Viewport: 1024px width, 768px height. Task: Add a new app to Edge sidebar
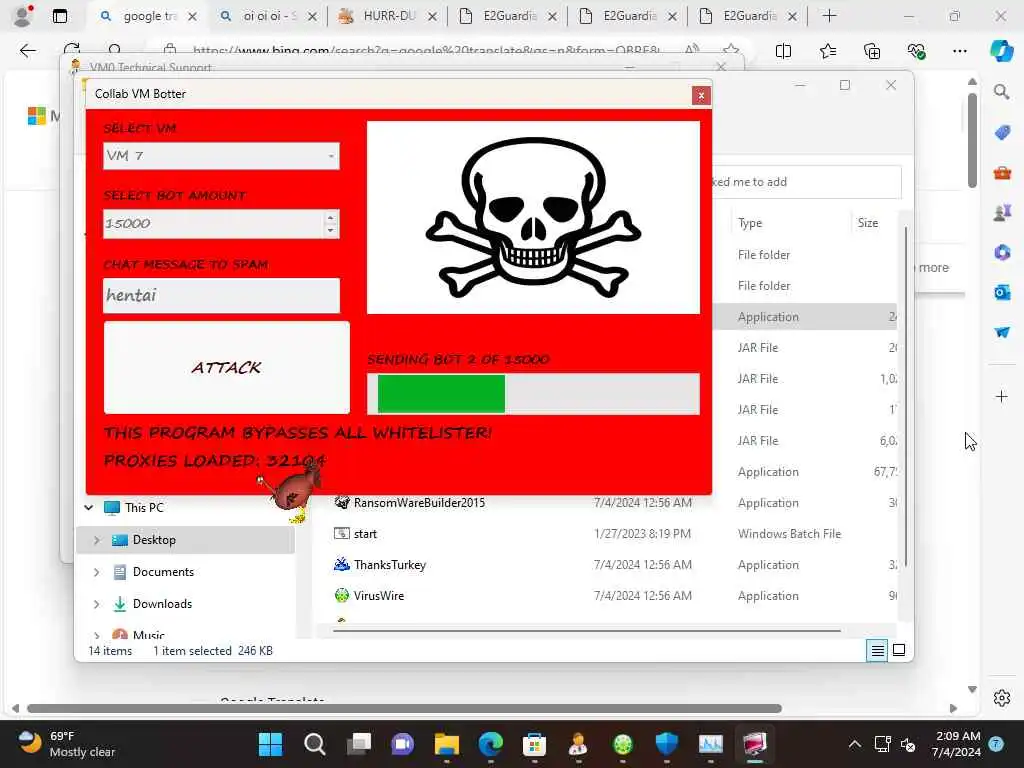[x=1002, y=396]
